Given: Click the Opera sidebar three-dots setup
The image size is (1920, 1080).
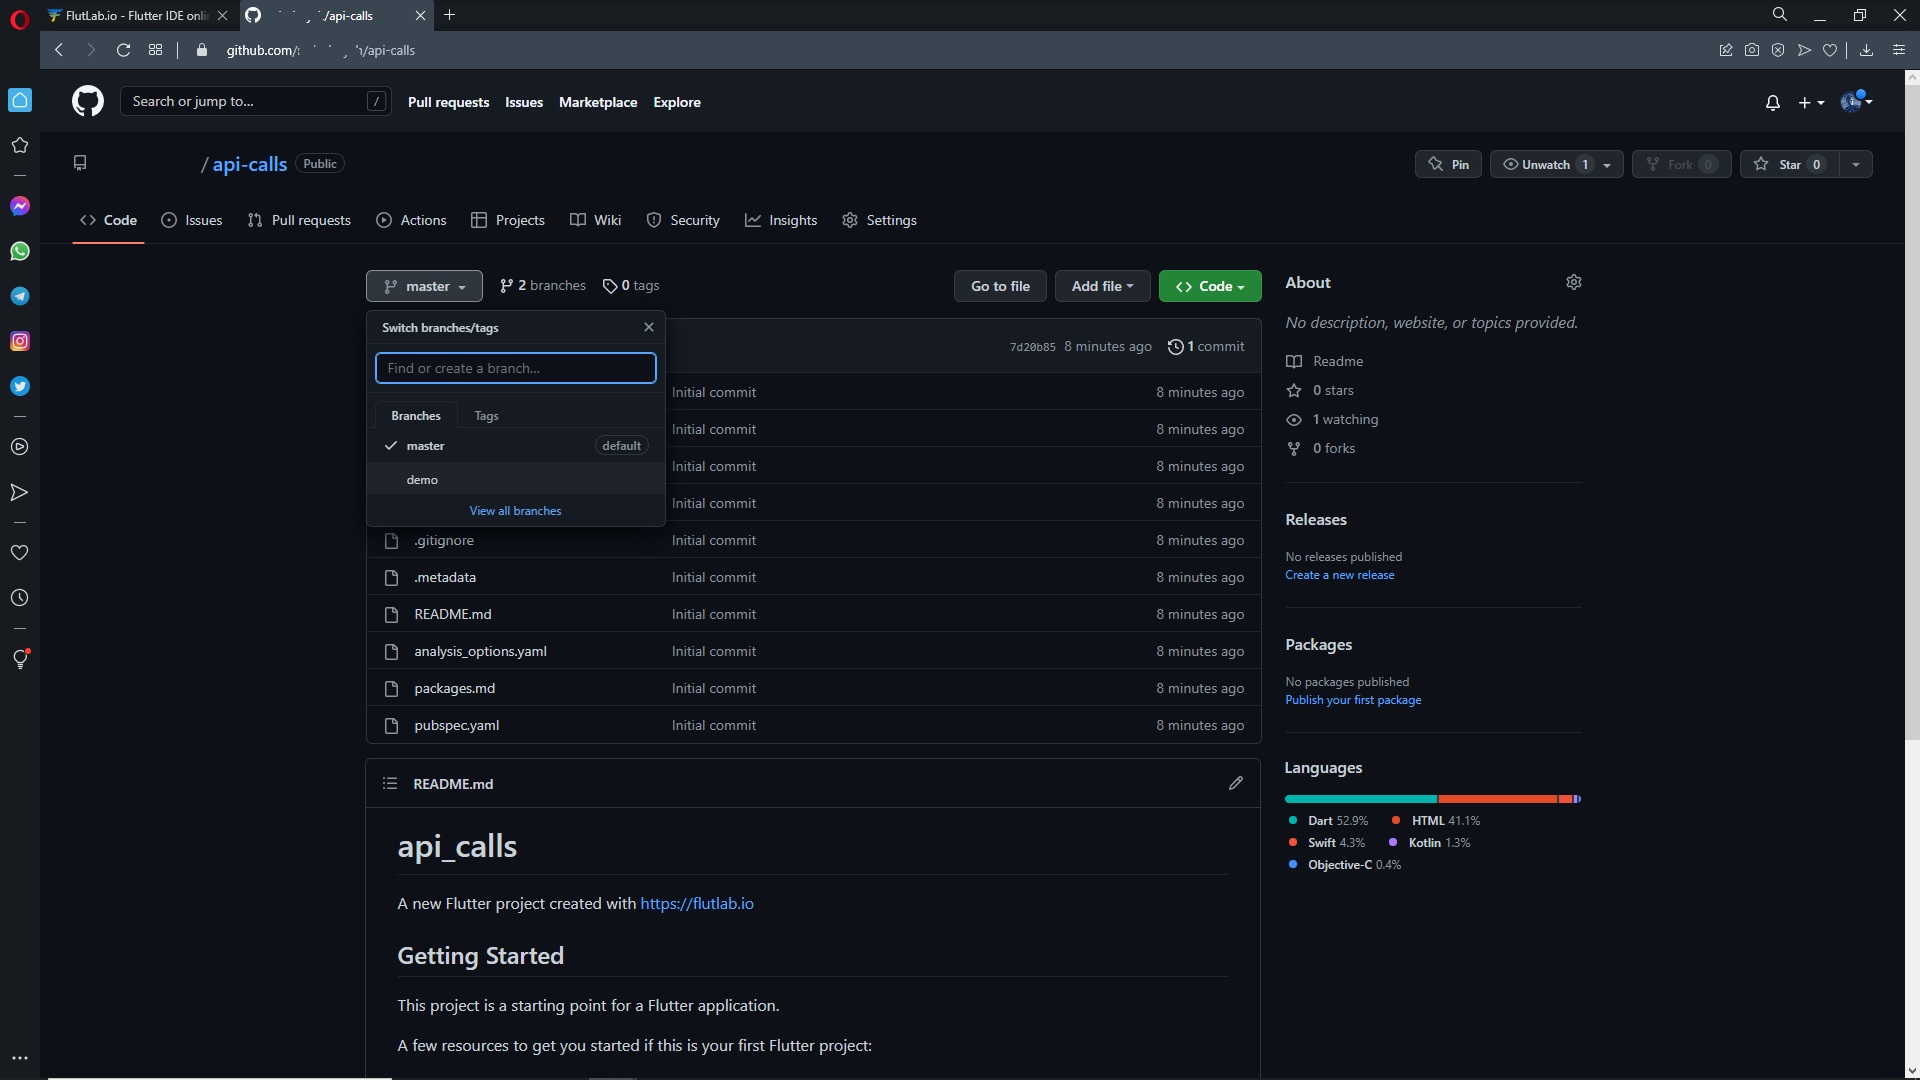Looking at the screenshot, I should [x=20, y=1058].
